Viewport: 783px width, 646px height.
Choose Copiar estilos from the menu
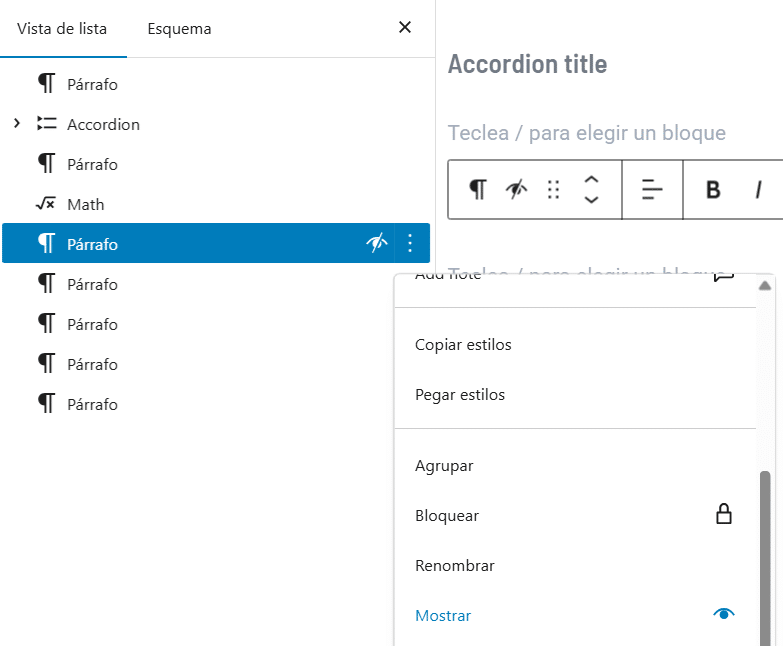pyautogui.click(x=463, y=345)
